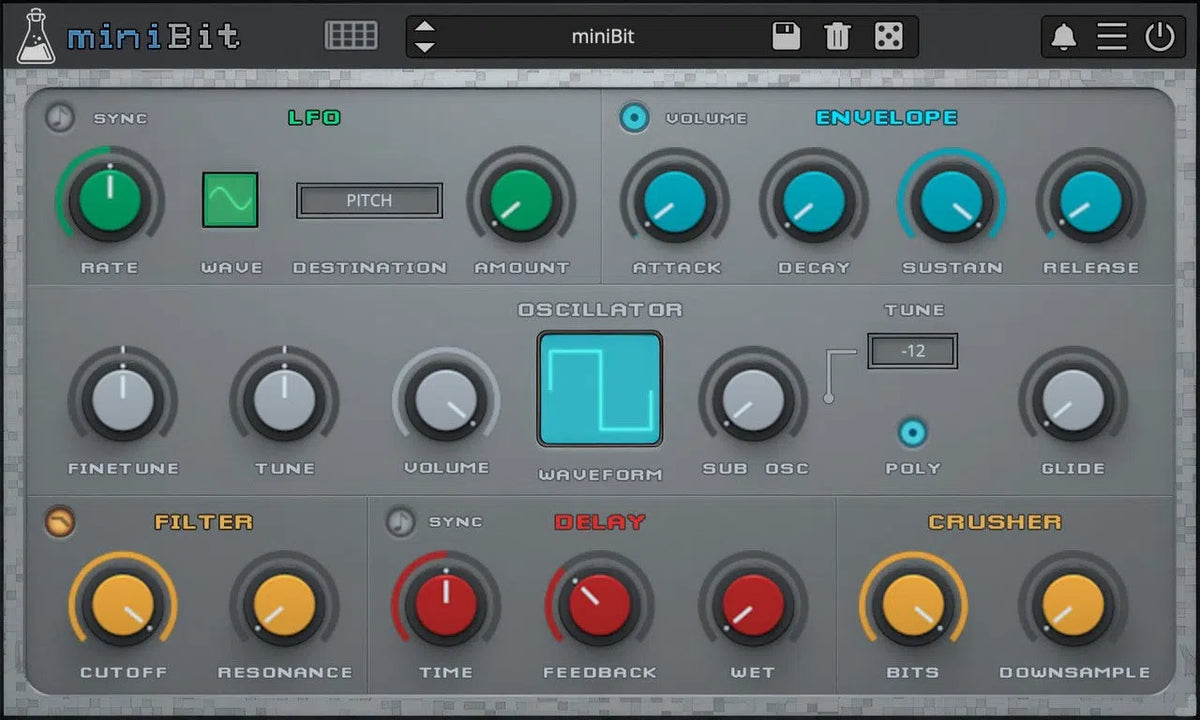Screen dimensions: 1200x720
Task: Click the Cutoff knob
Action: [x=122, y=604]
